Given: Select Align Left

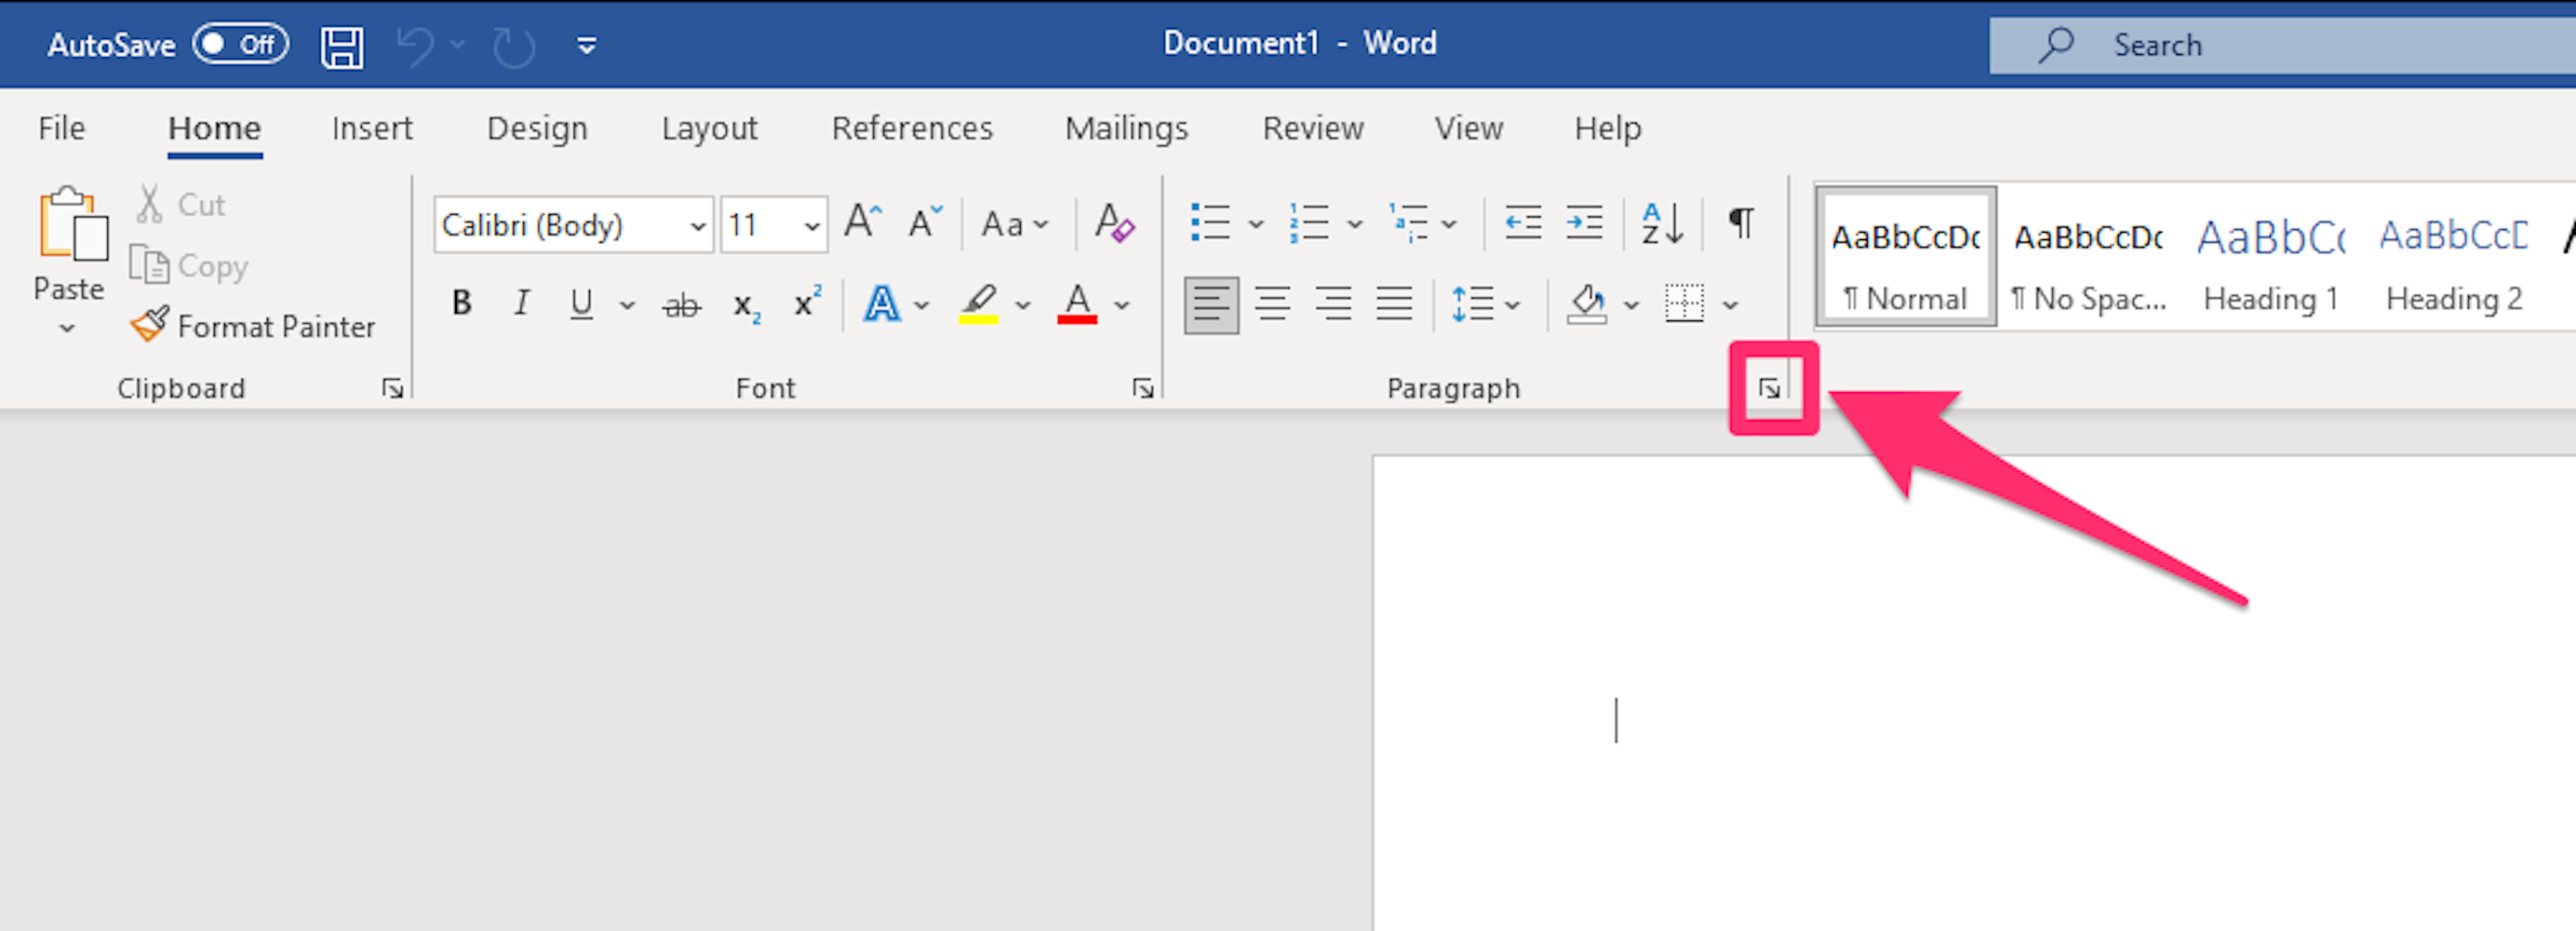Looking at the screenshot, I should (x=1211, y=304).
